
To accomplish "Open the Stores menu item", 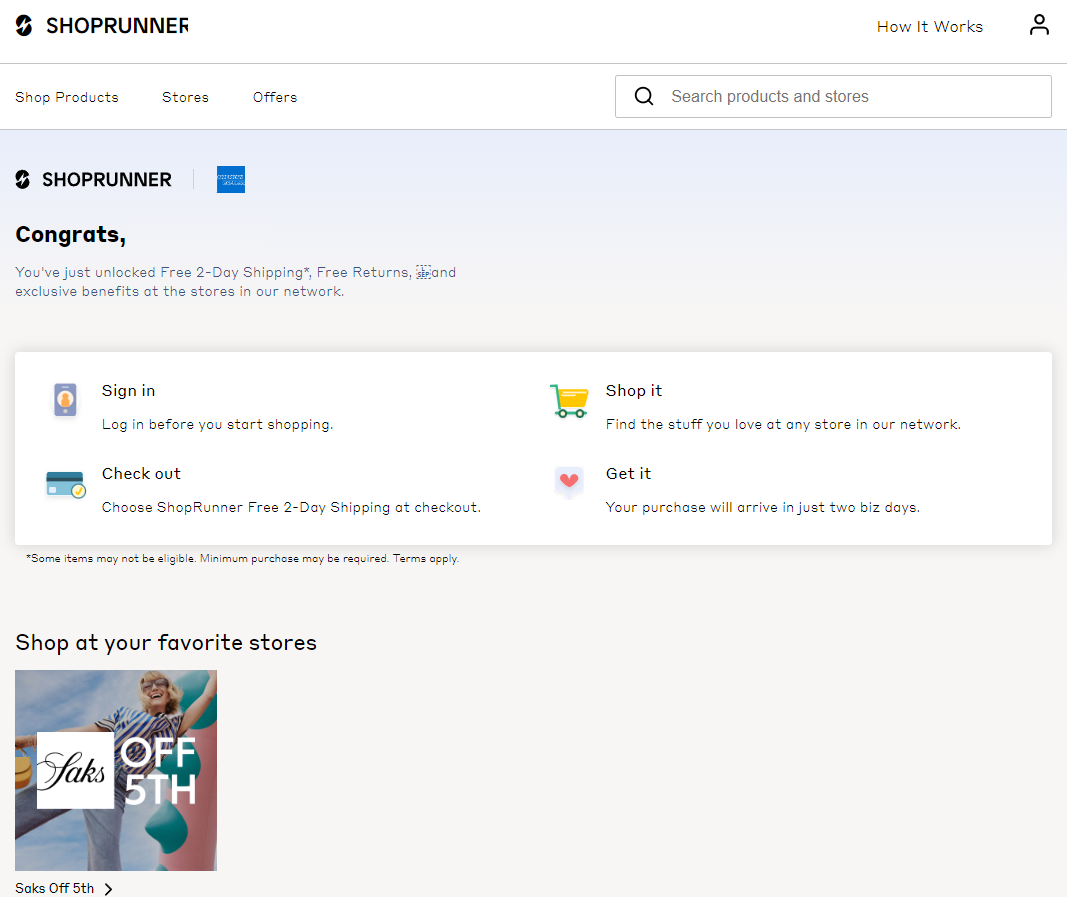I will click(185, 97).
